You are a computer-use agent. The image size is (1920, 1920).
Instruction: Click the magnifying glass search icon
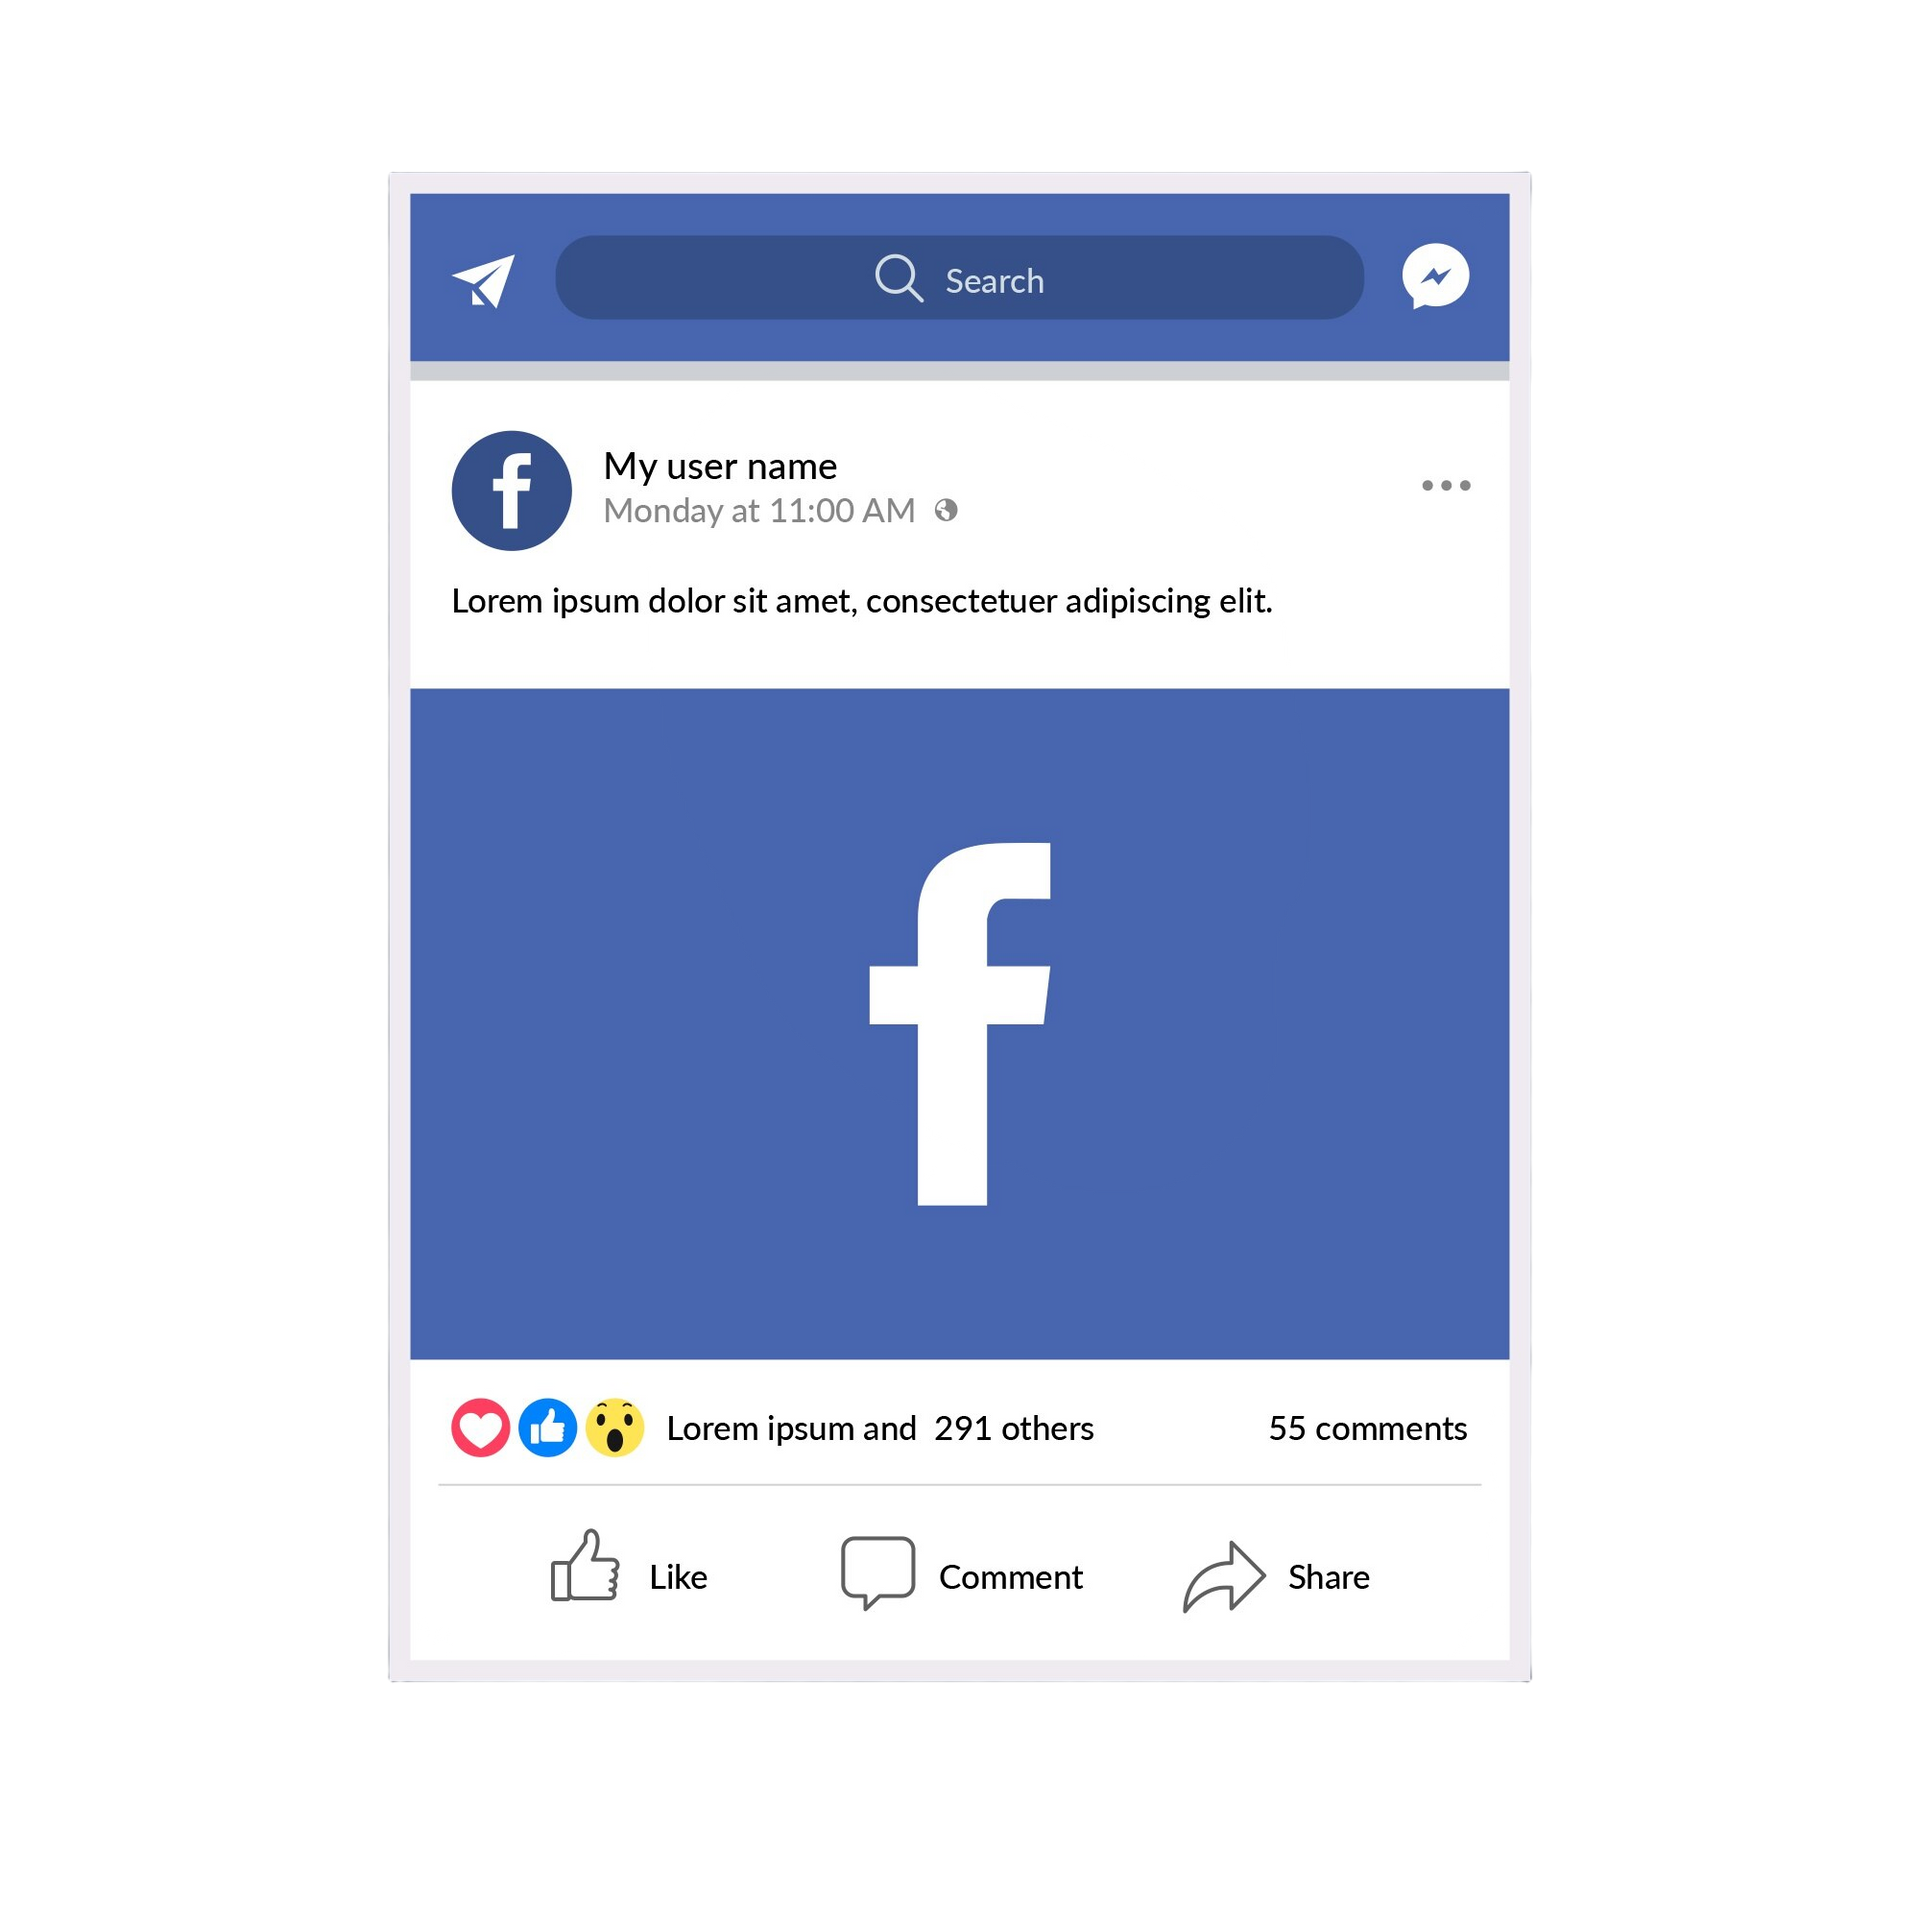(x=898, y=278)
